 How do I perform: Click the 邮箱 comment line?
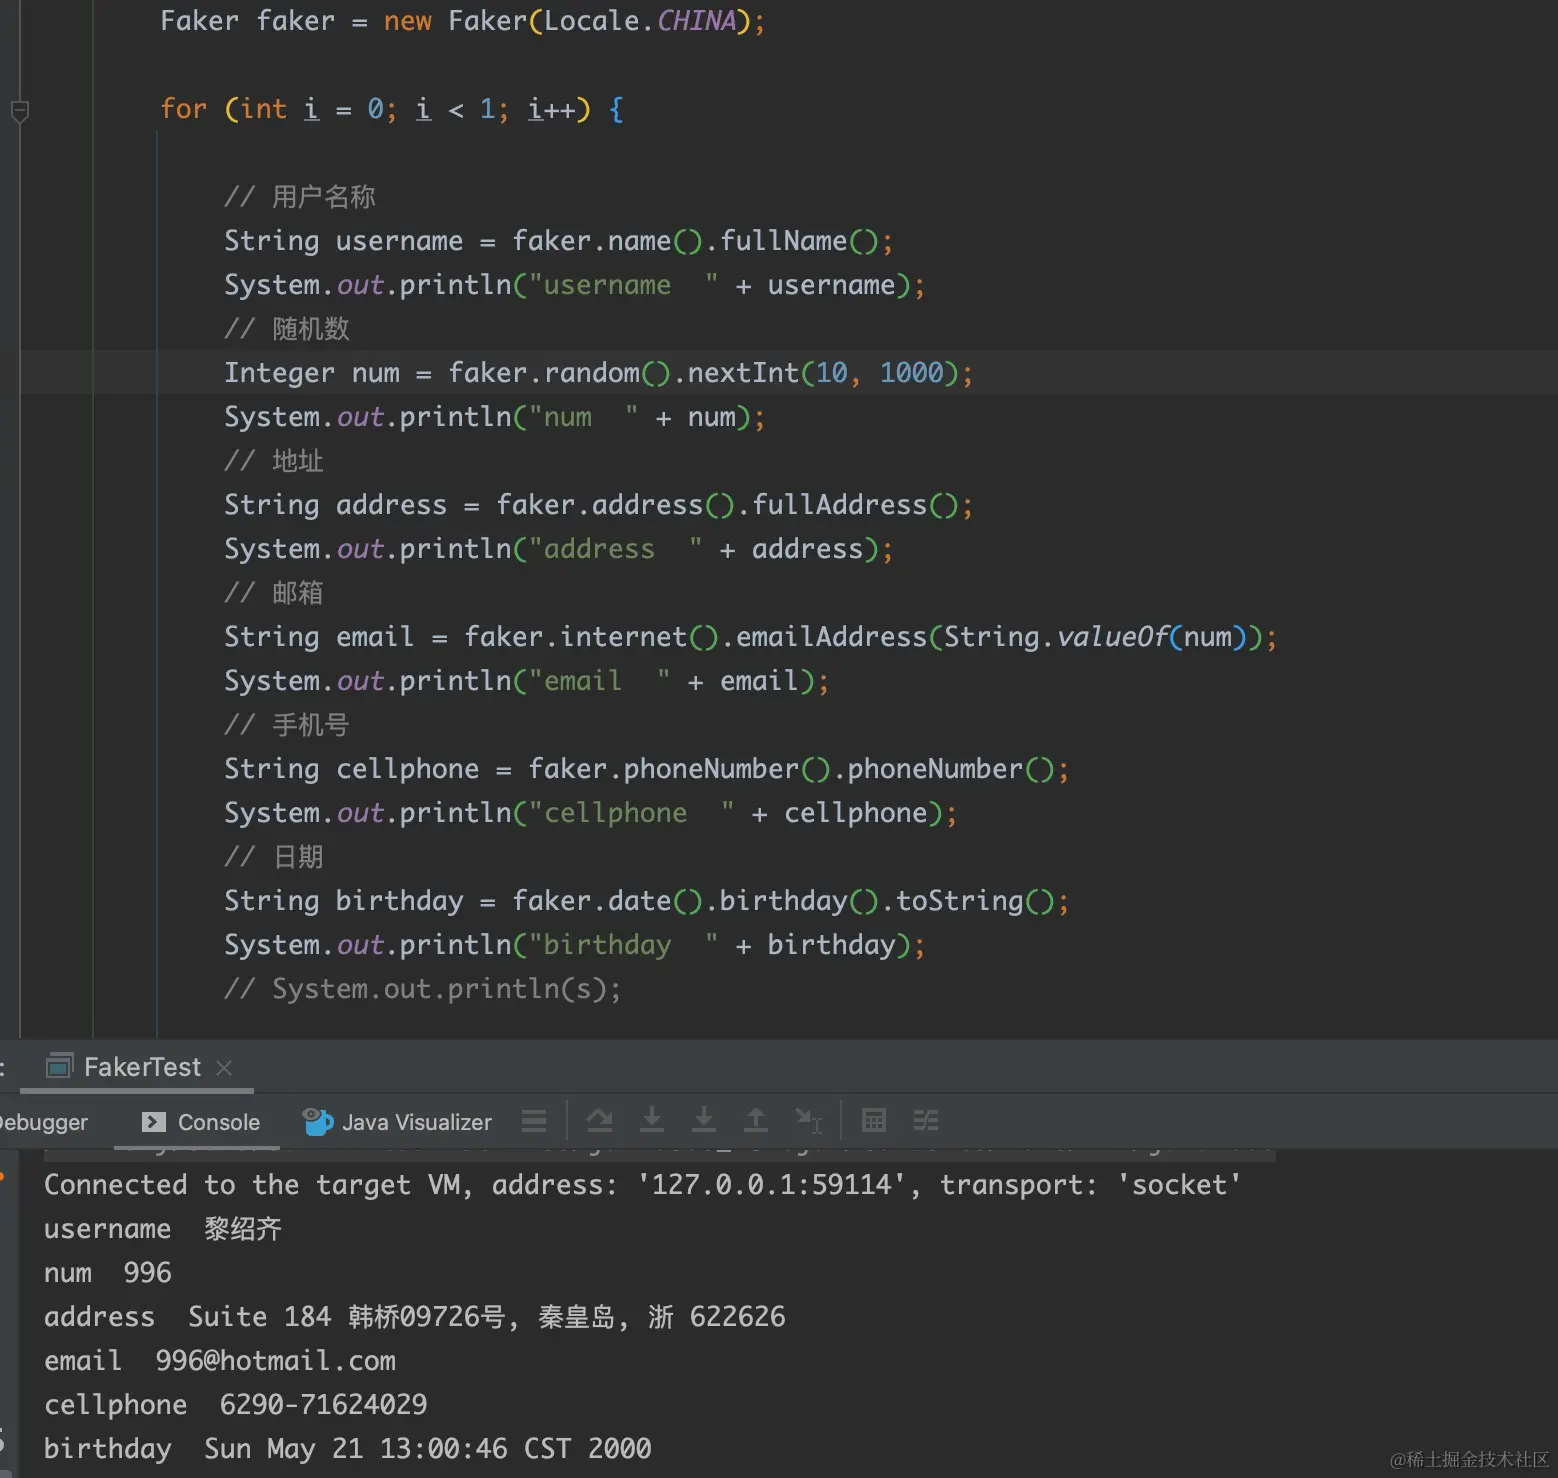(274, 593)
